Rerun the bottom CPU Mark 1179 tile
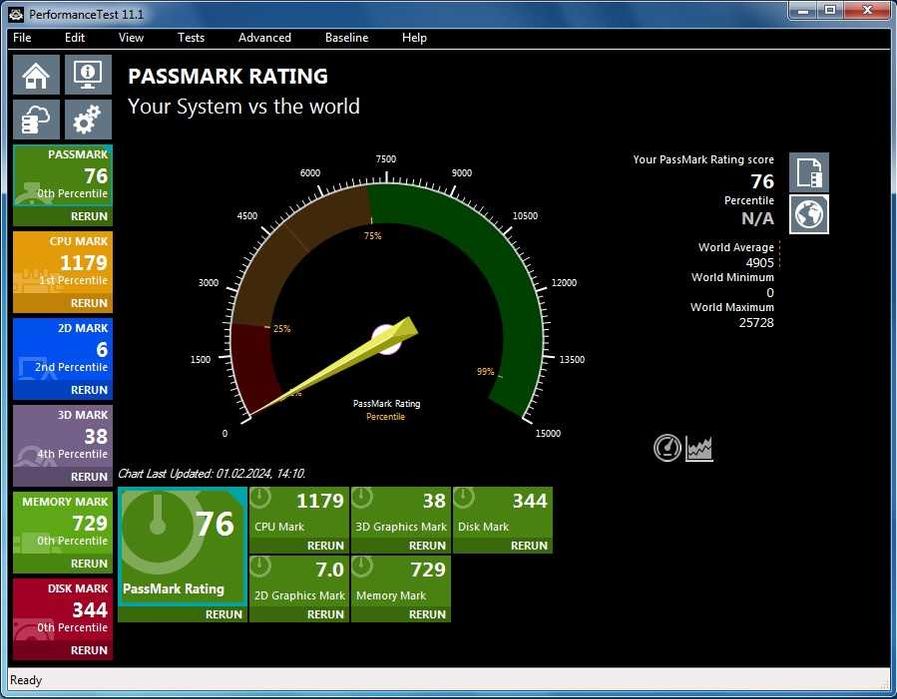897x699 pixels. point(326,546)
